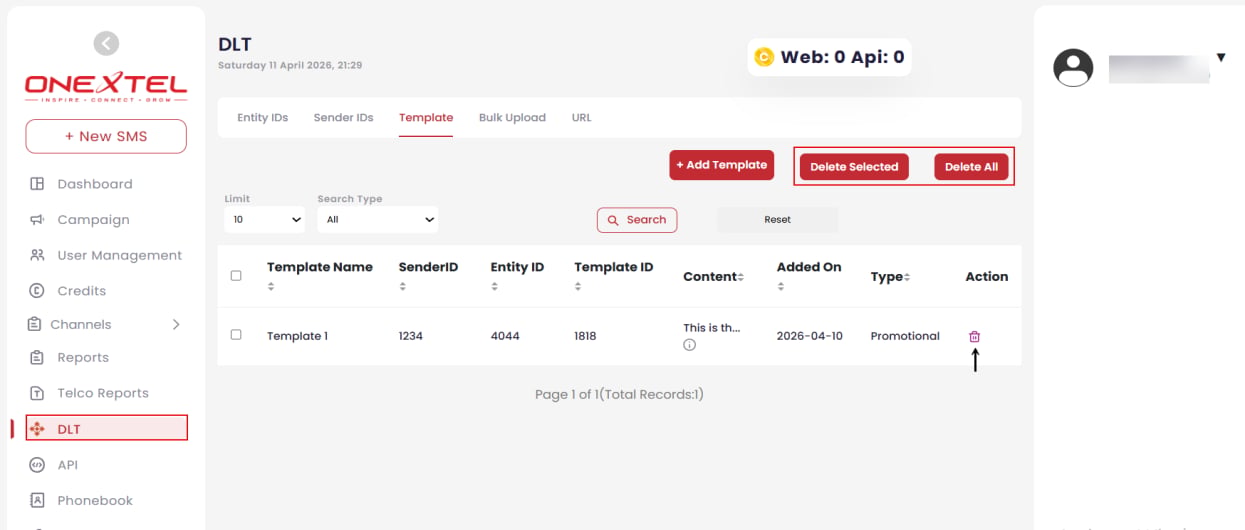This screenshot has width=1245, height=530.
Task: Click Promotional type cell
Action: coord(905,336)
